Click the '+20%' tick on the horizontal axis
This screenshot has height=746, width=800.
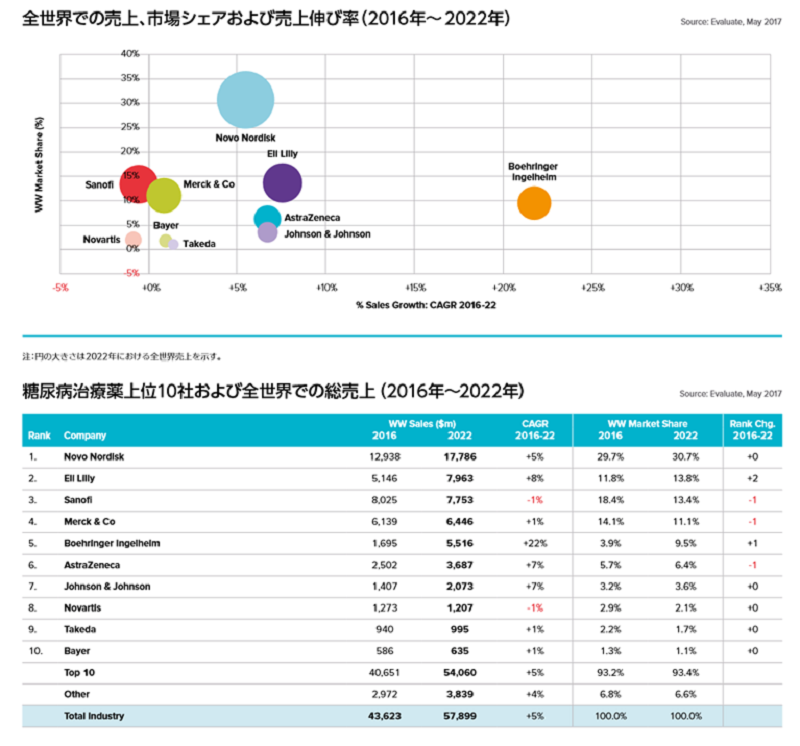504,288
